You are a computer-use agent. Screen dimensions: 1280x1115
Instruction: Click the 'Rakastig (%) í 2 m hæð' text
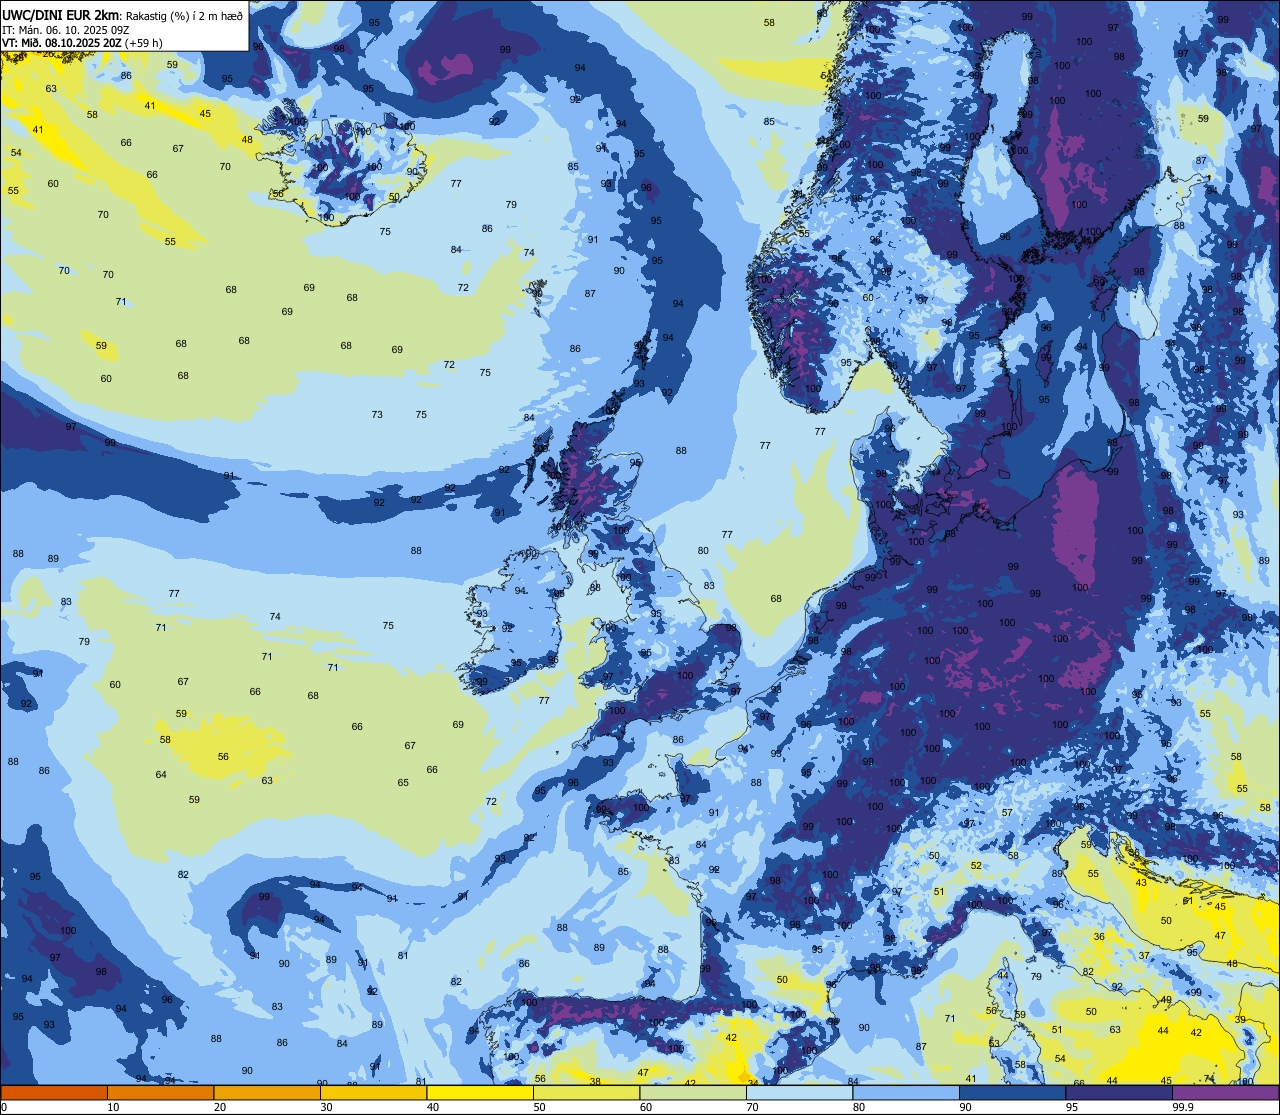pos(184,15)
